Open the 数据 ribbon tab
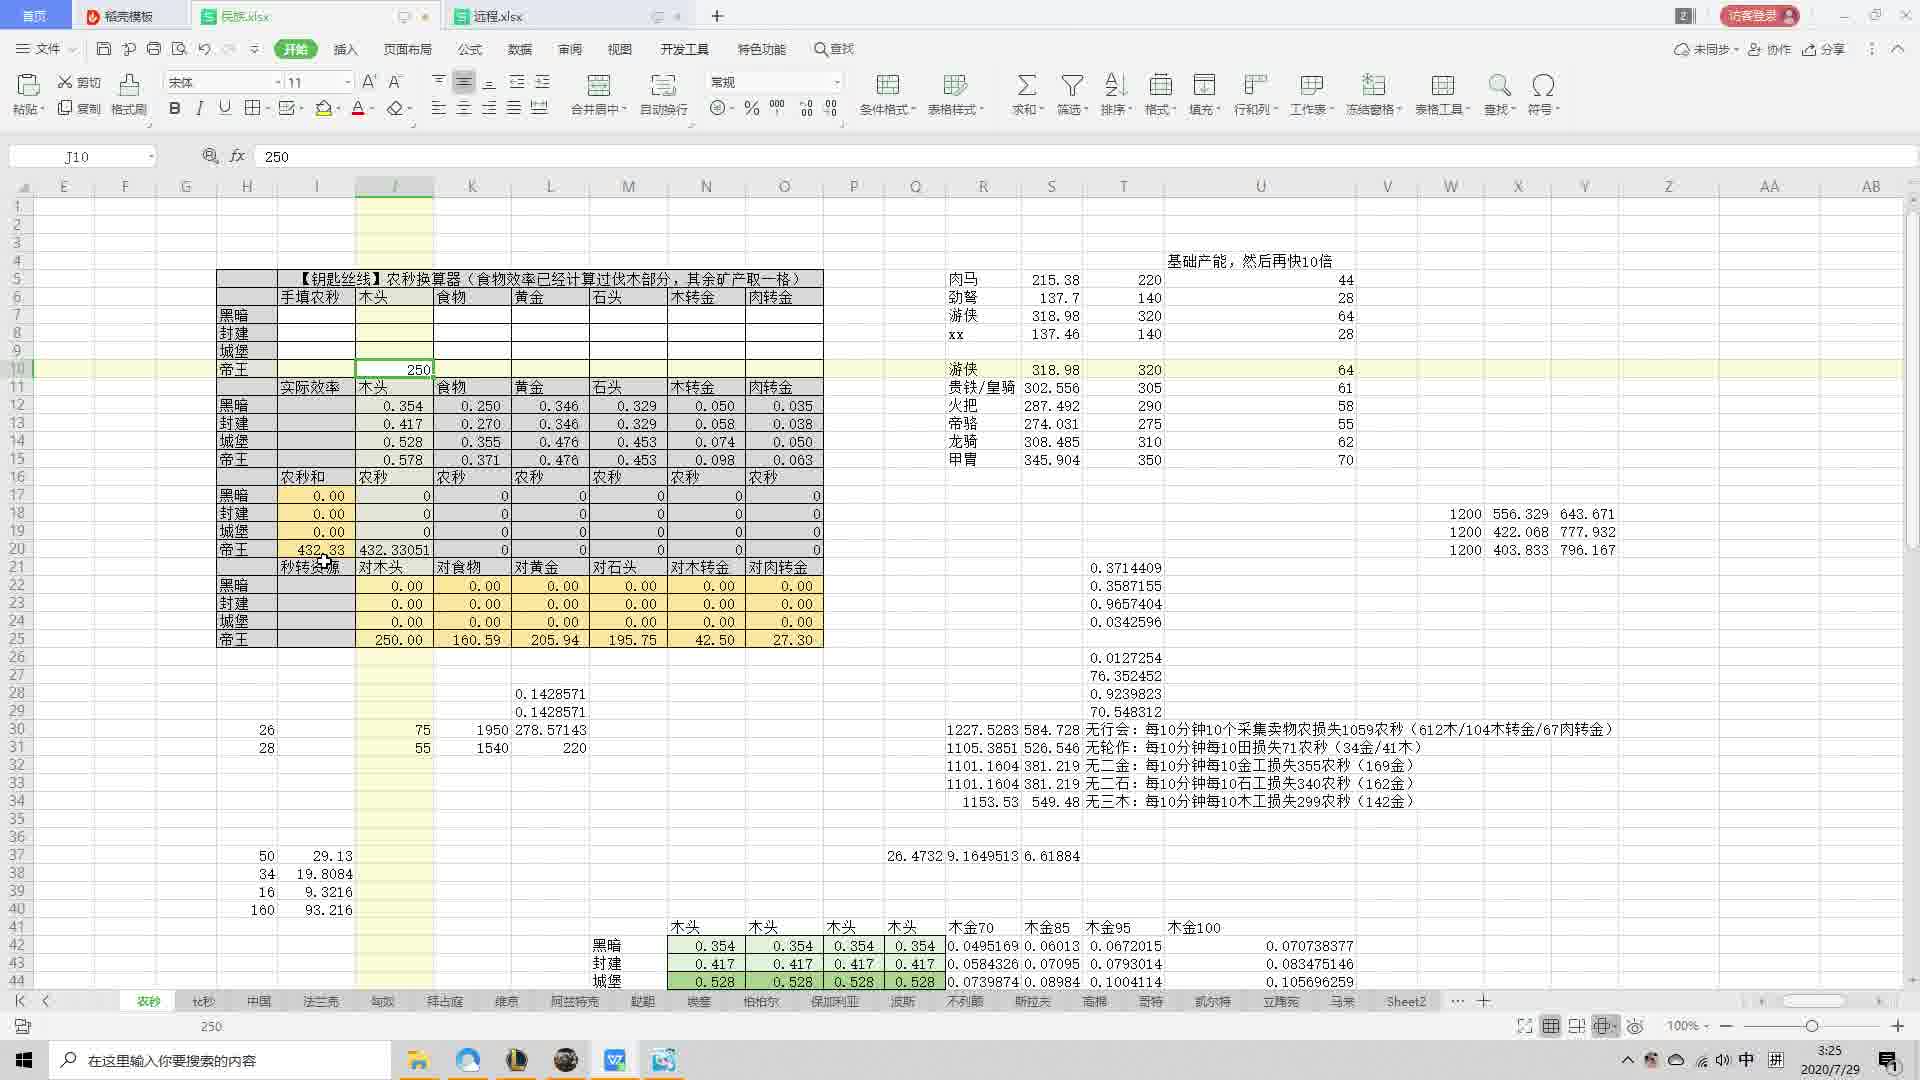Screen dimensions: 1920x1080 (x=519, y=49)
